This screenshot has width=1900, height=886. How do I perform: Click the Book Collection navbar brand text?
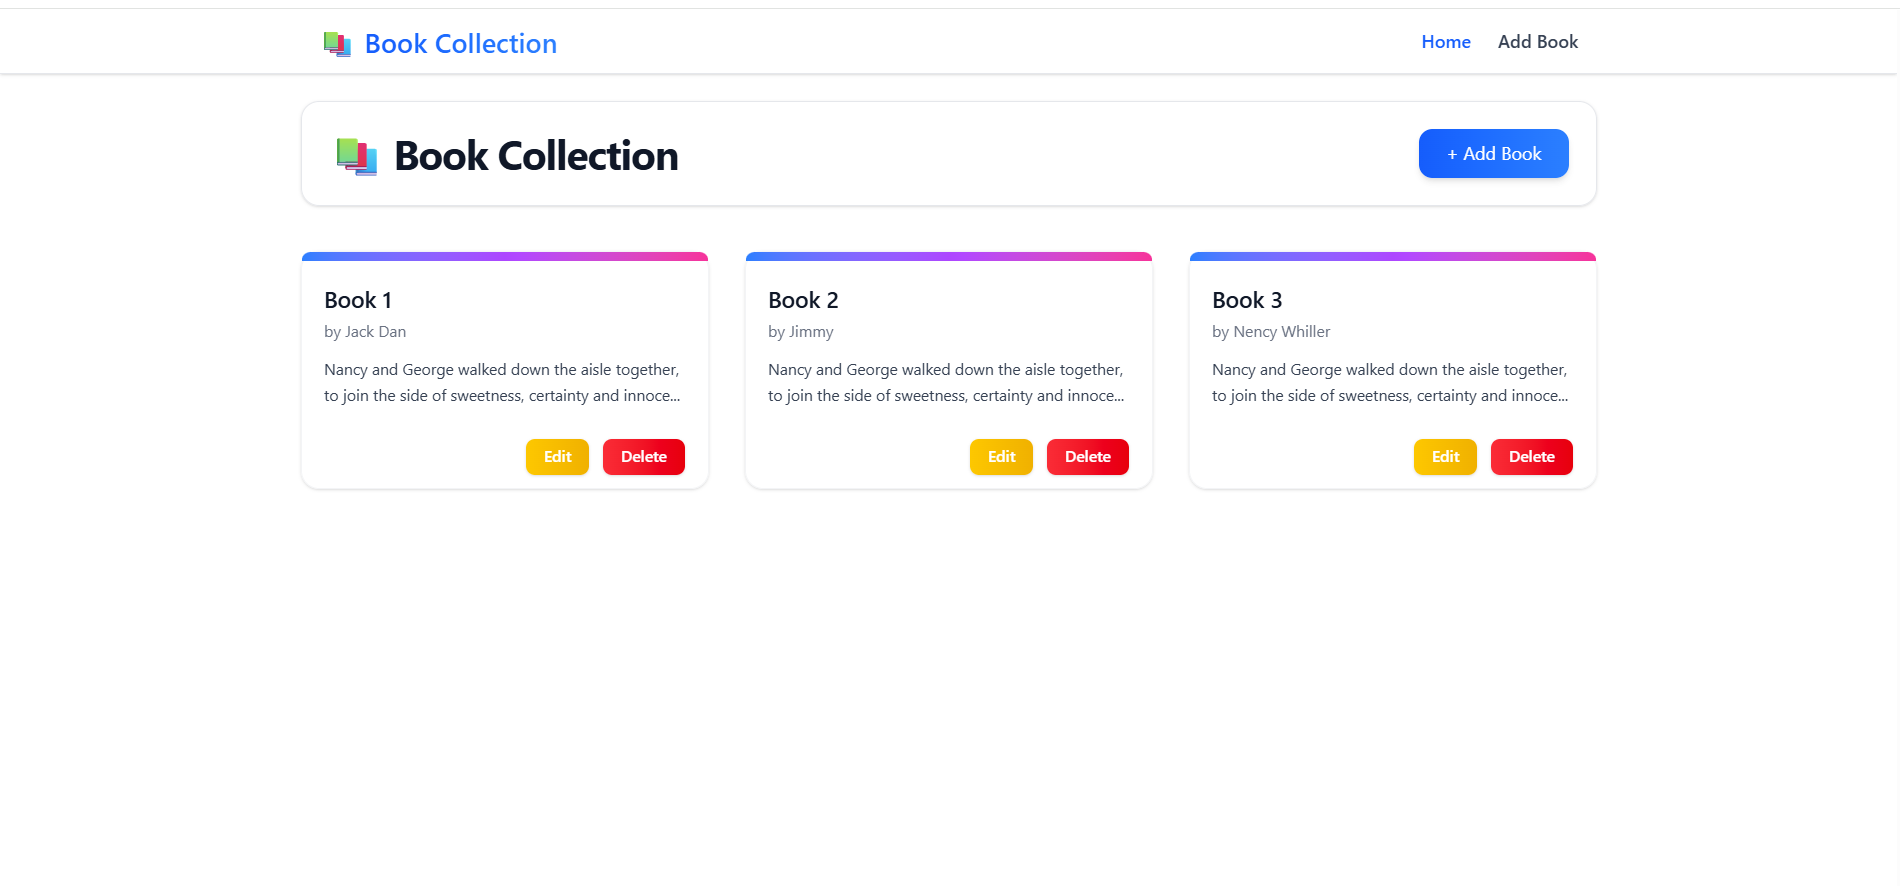[460, 43]
